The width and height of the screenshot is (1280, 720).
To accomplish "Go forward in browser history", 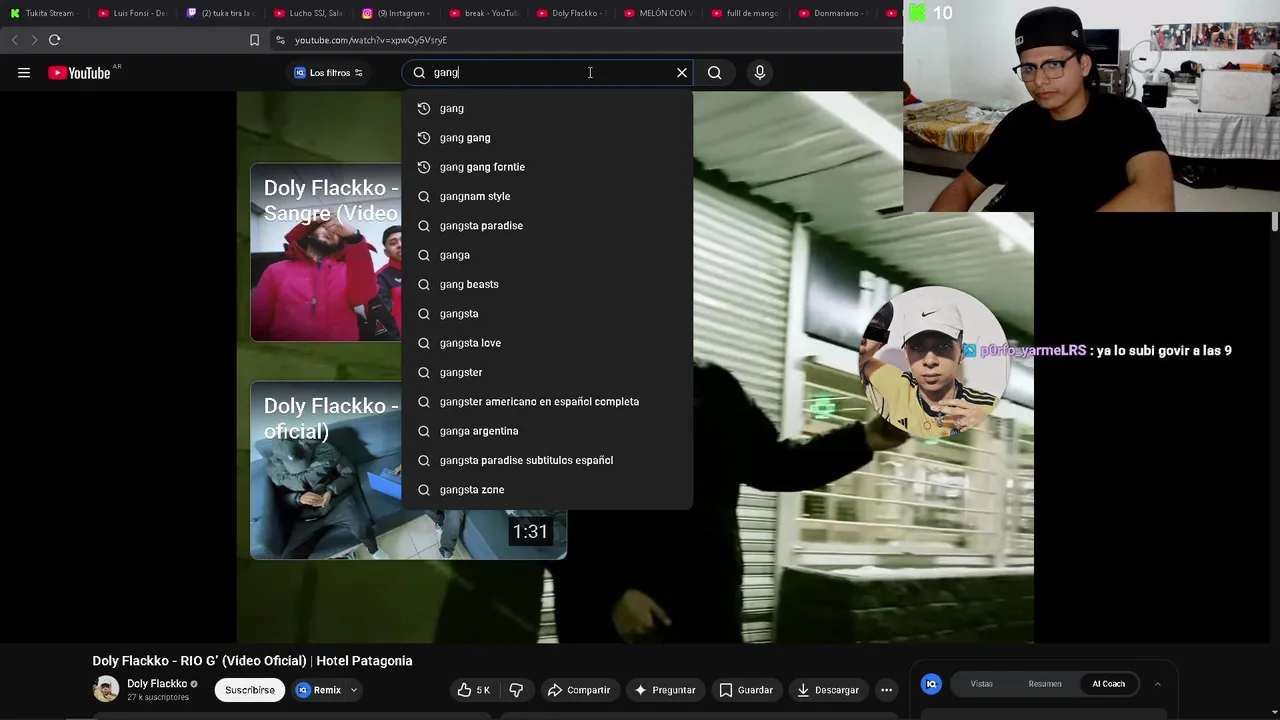I will pos(34,40).
